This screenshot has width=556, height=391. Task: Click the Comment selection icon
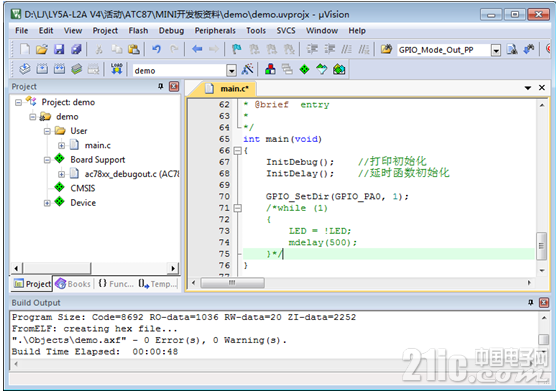346,49
